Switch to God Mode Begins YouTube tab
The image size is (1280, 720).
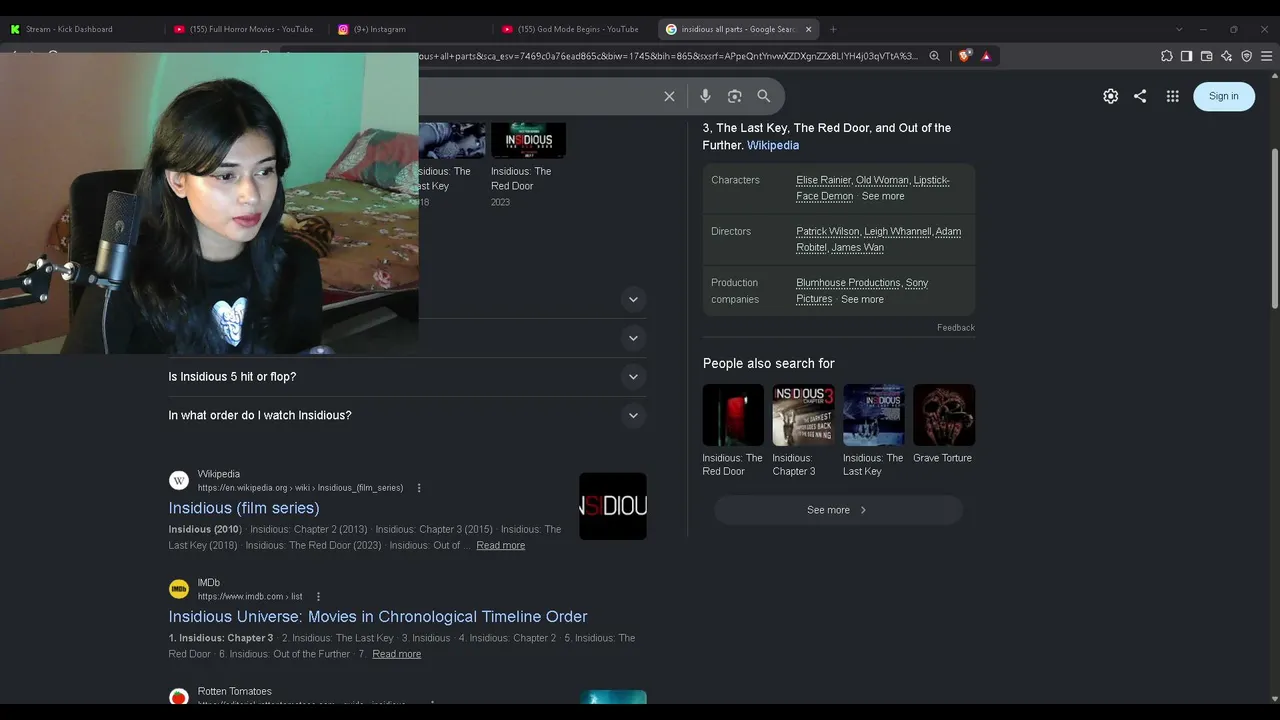[x=573, y=29]
